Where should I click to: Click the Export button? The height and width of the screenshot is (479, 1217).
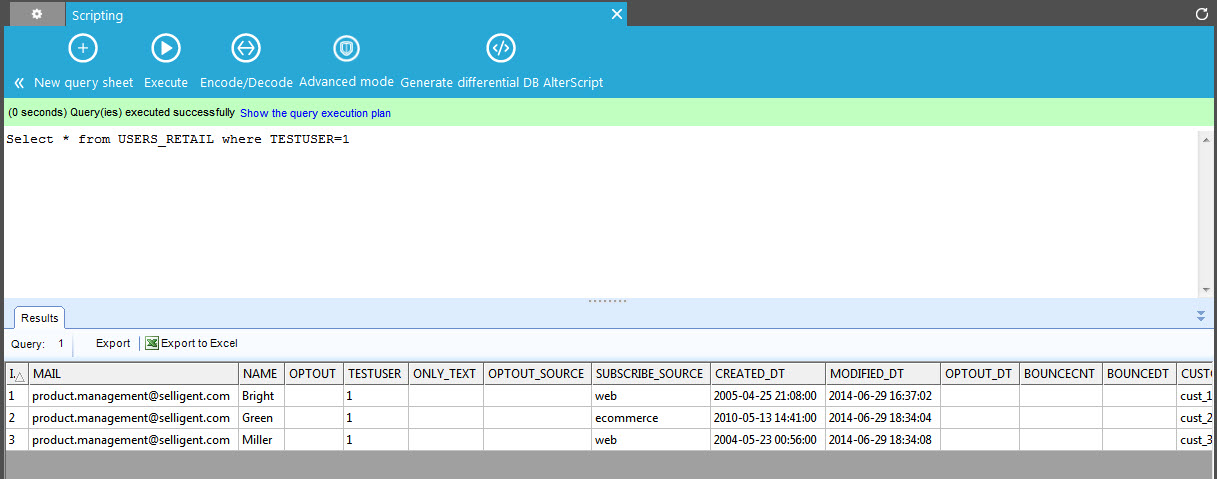[113, 343]
